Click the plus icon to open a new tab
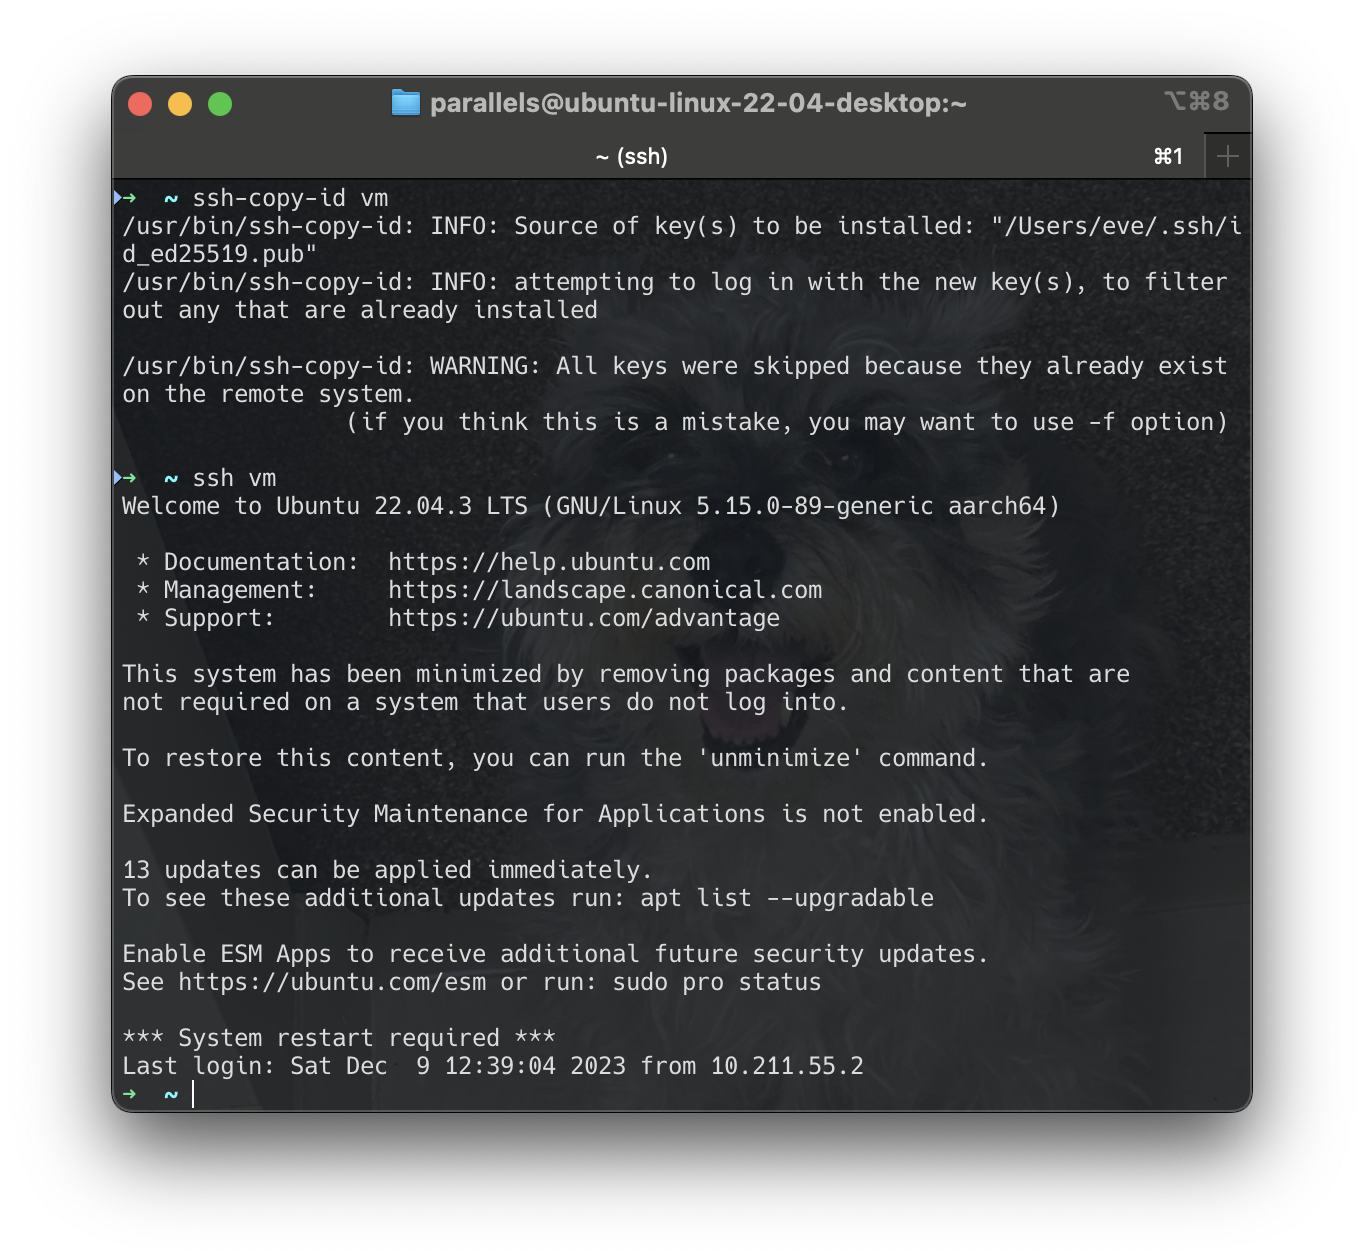The height and width of the screenshot is (1260, 1364). click(x=1228, y=155)
